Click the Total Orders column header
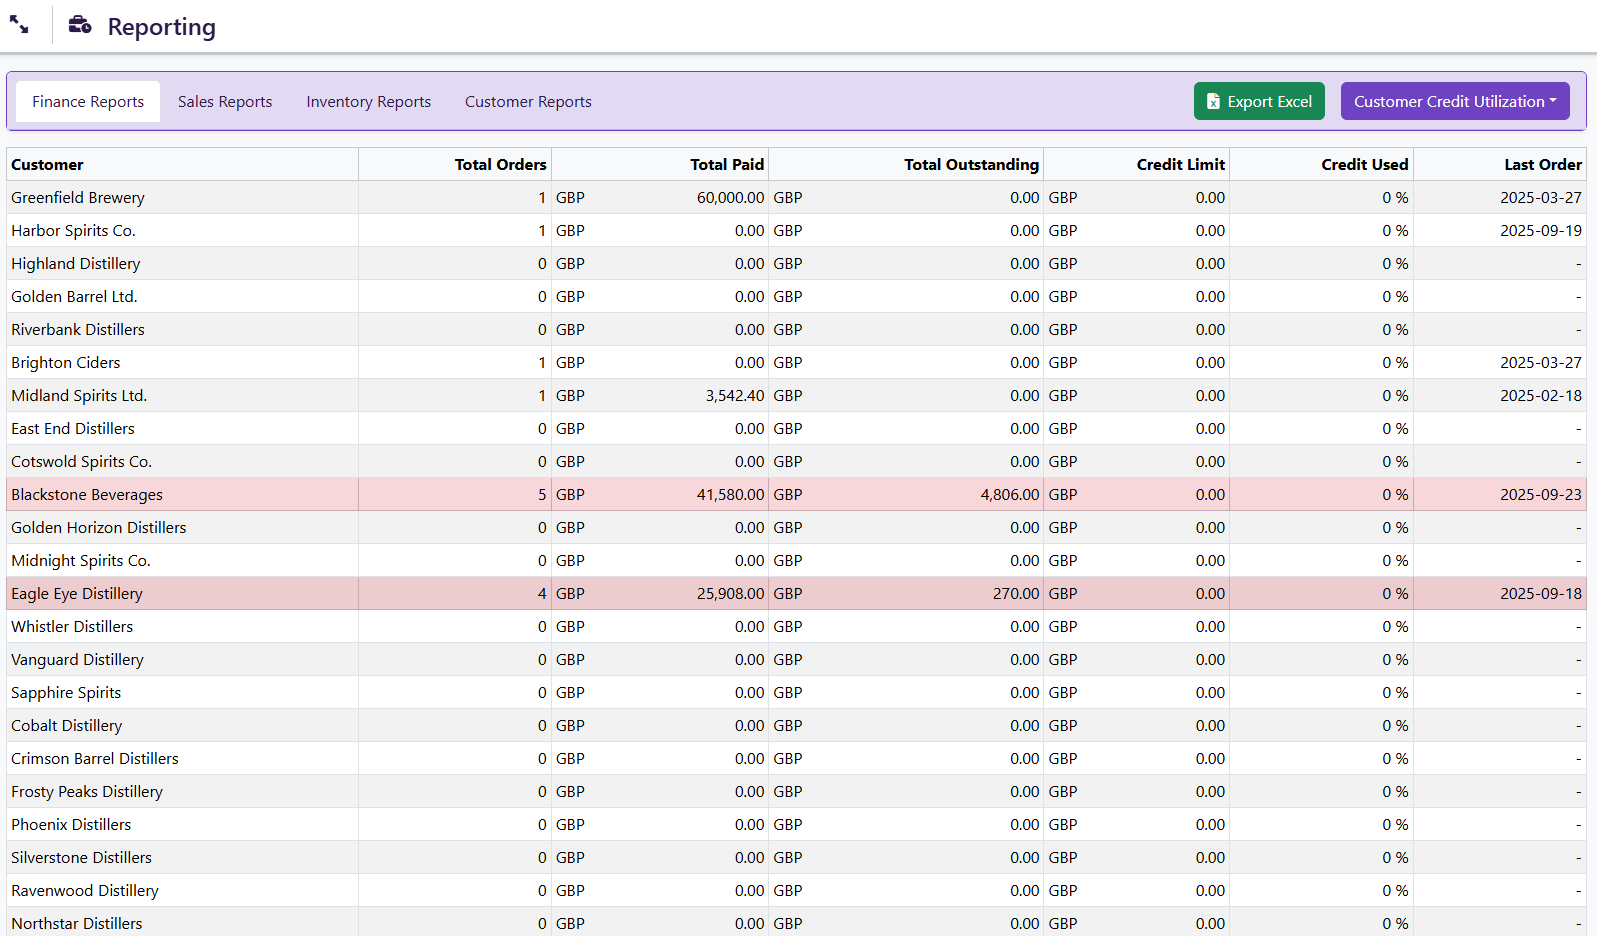The image size is (1597, 936). [x=500, y=164]
